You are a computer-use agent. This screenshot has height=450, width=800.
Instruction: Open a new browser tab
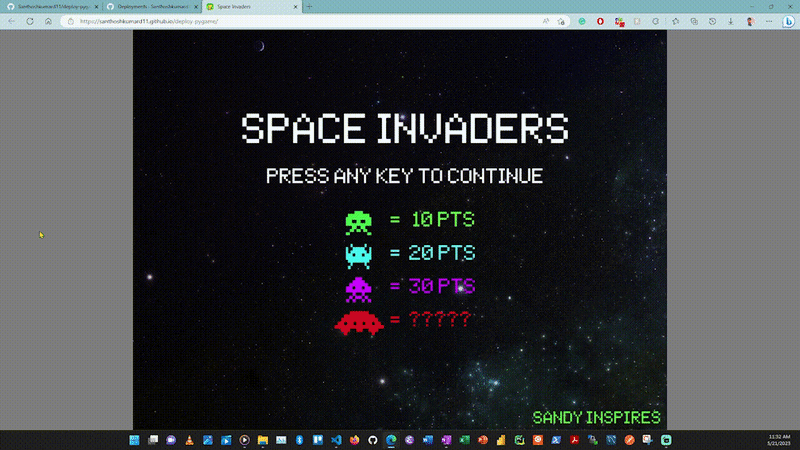point(309,7)
